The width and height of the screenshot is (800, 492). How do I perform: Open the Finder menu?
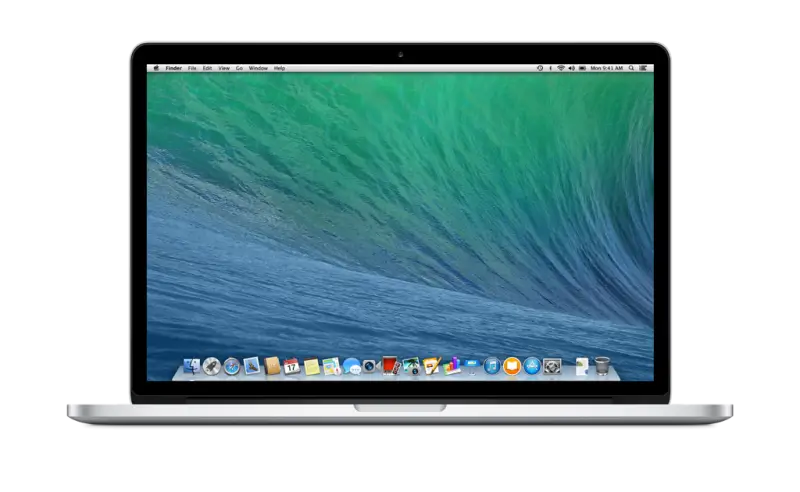[173, 68]
